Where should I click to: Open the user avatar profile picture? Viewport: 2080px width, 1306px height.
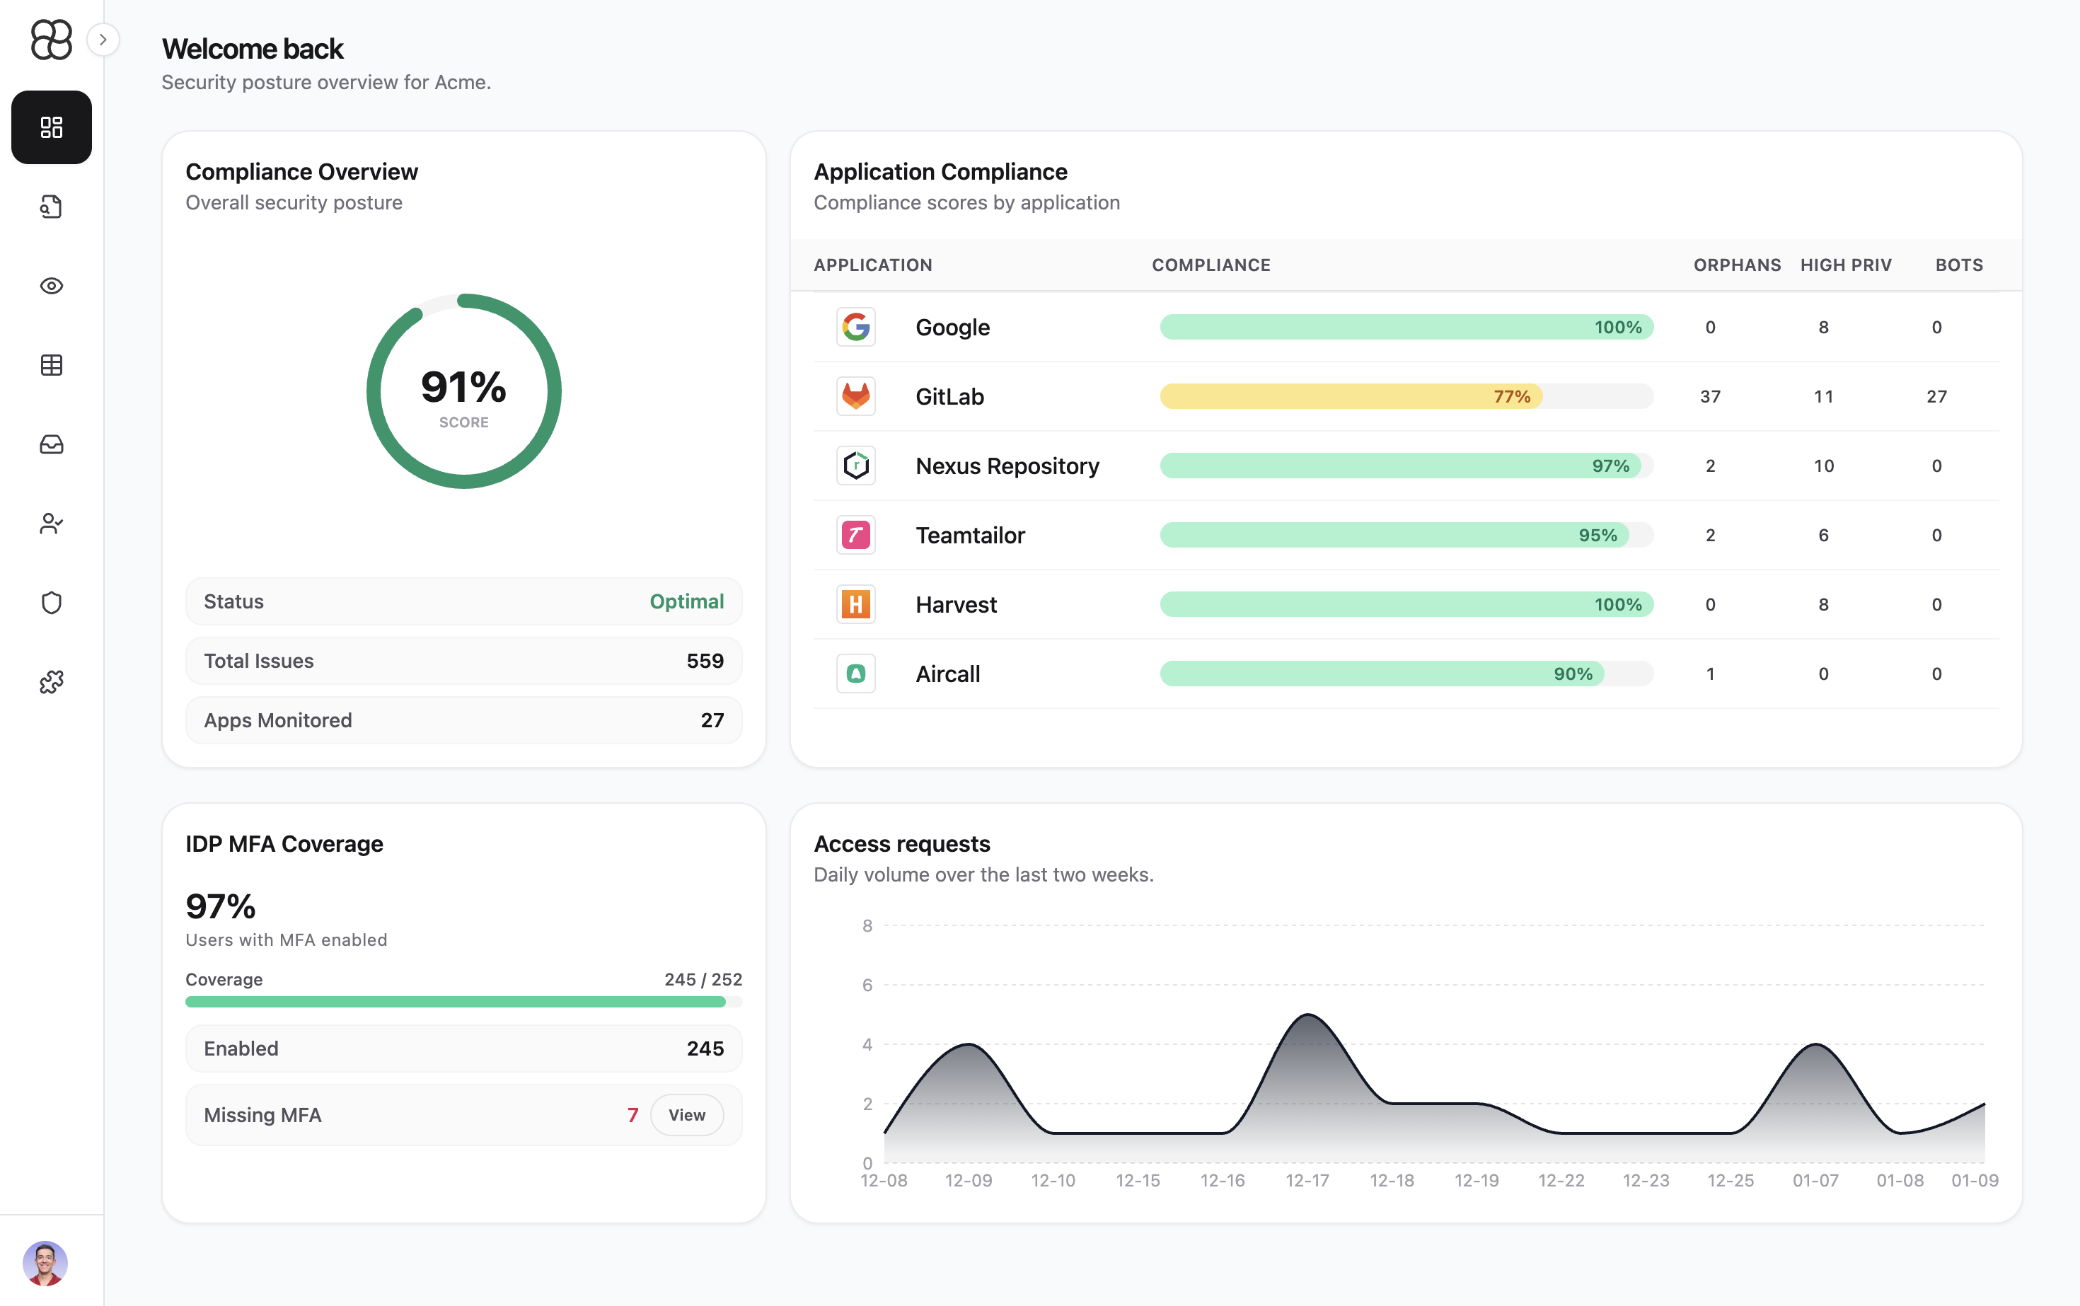pos(45,1263)
